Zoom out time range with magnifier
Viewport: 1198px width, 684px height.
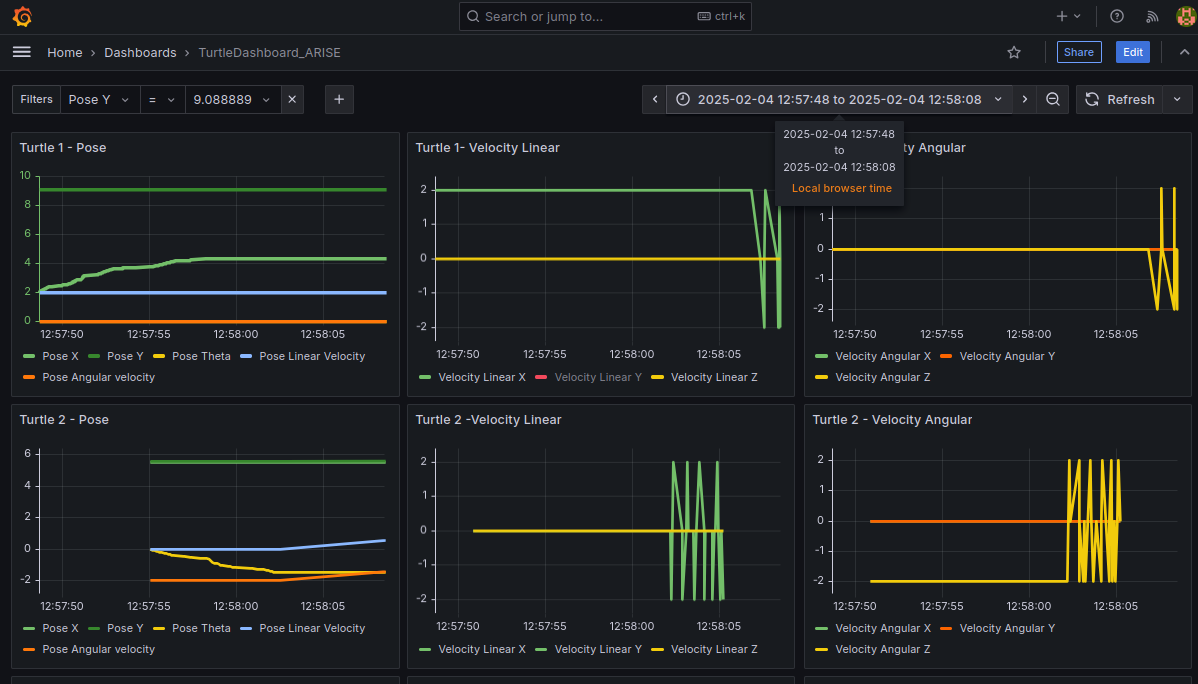[x=1053, y=99]
